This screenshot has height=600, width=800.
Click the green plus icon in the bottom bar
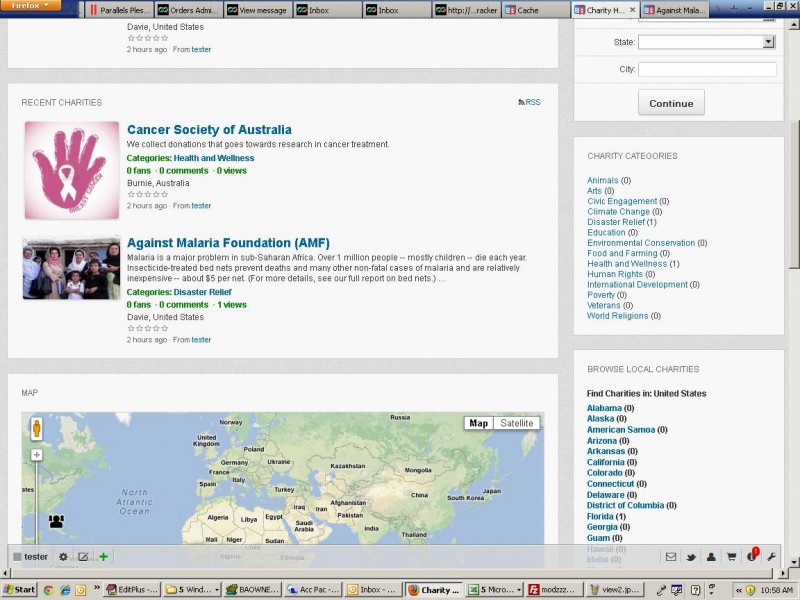click(104, 557)
